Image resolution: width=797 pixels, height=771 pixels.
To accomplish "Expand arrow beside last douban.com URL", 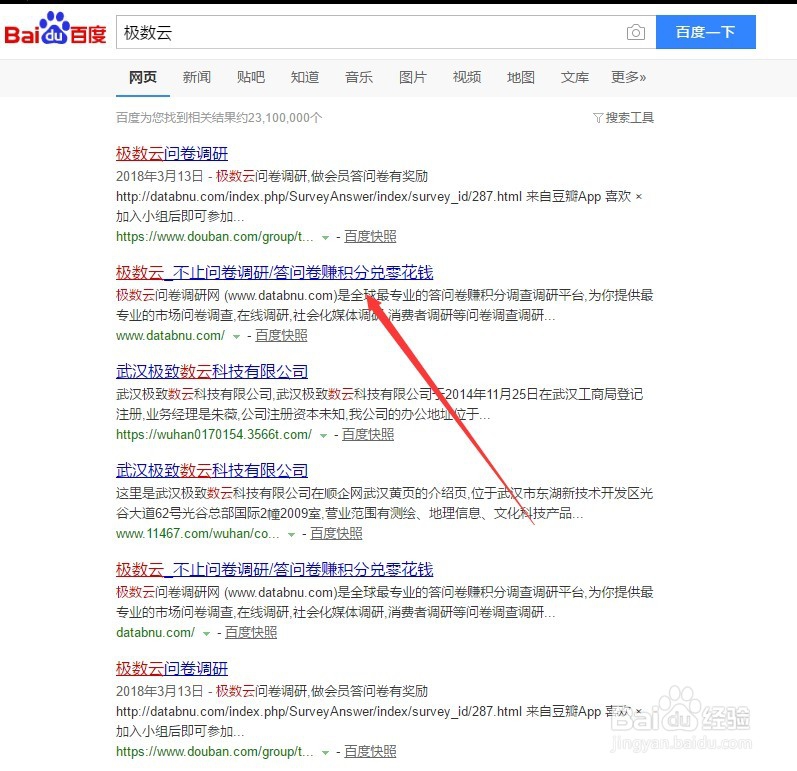I will point(325,753).
